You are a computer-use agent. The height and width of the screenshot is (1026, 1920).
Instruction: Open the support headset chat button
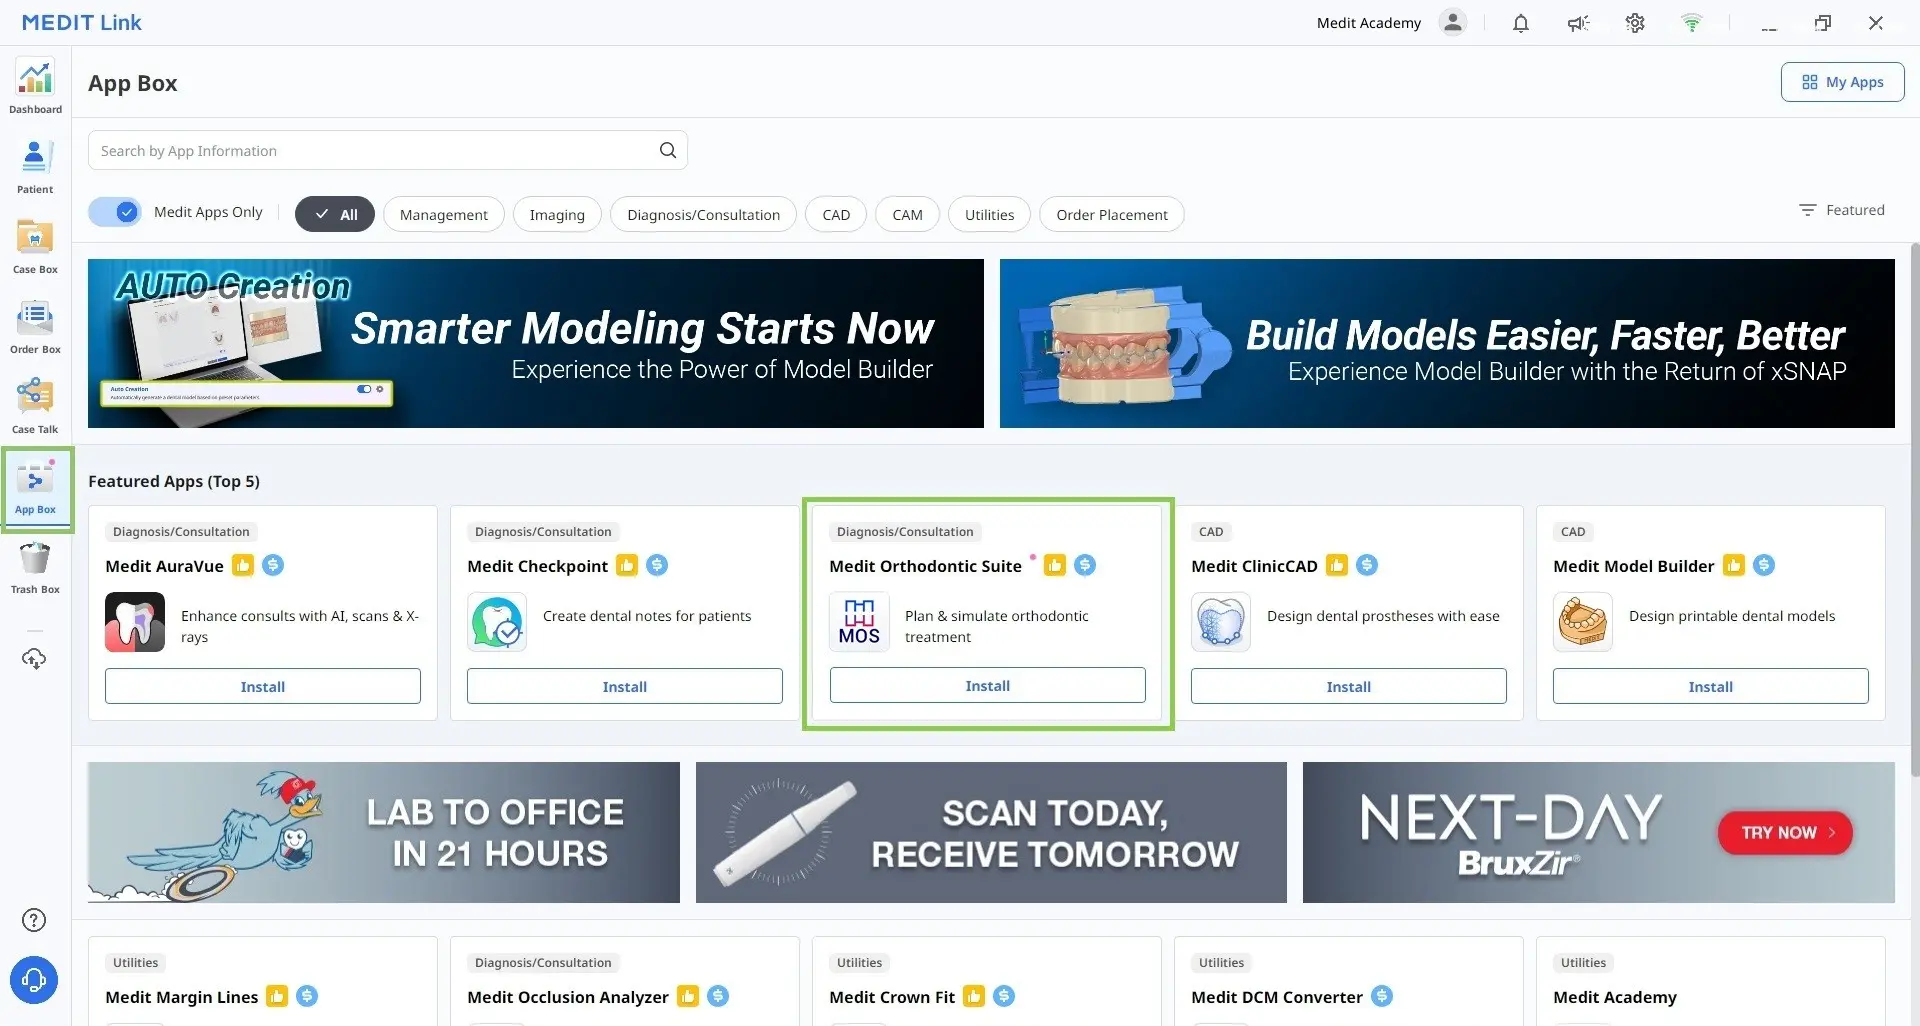34,980
